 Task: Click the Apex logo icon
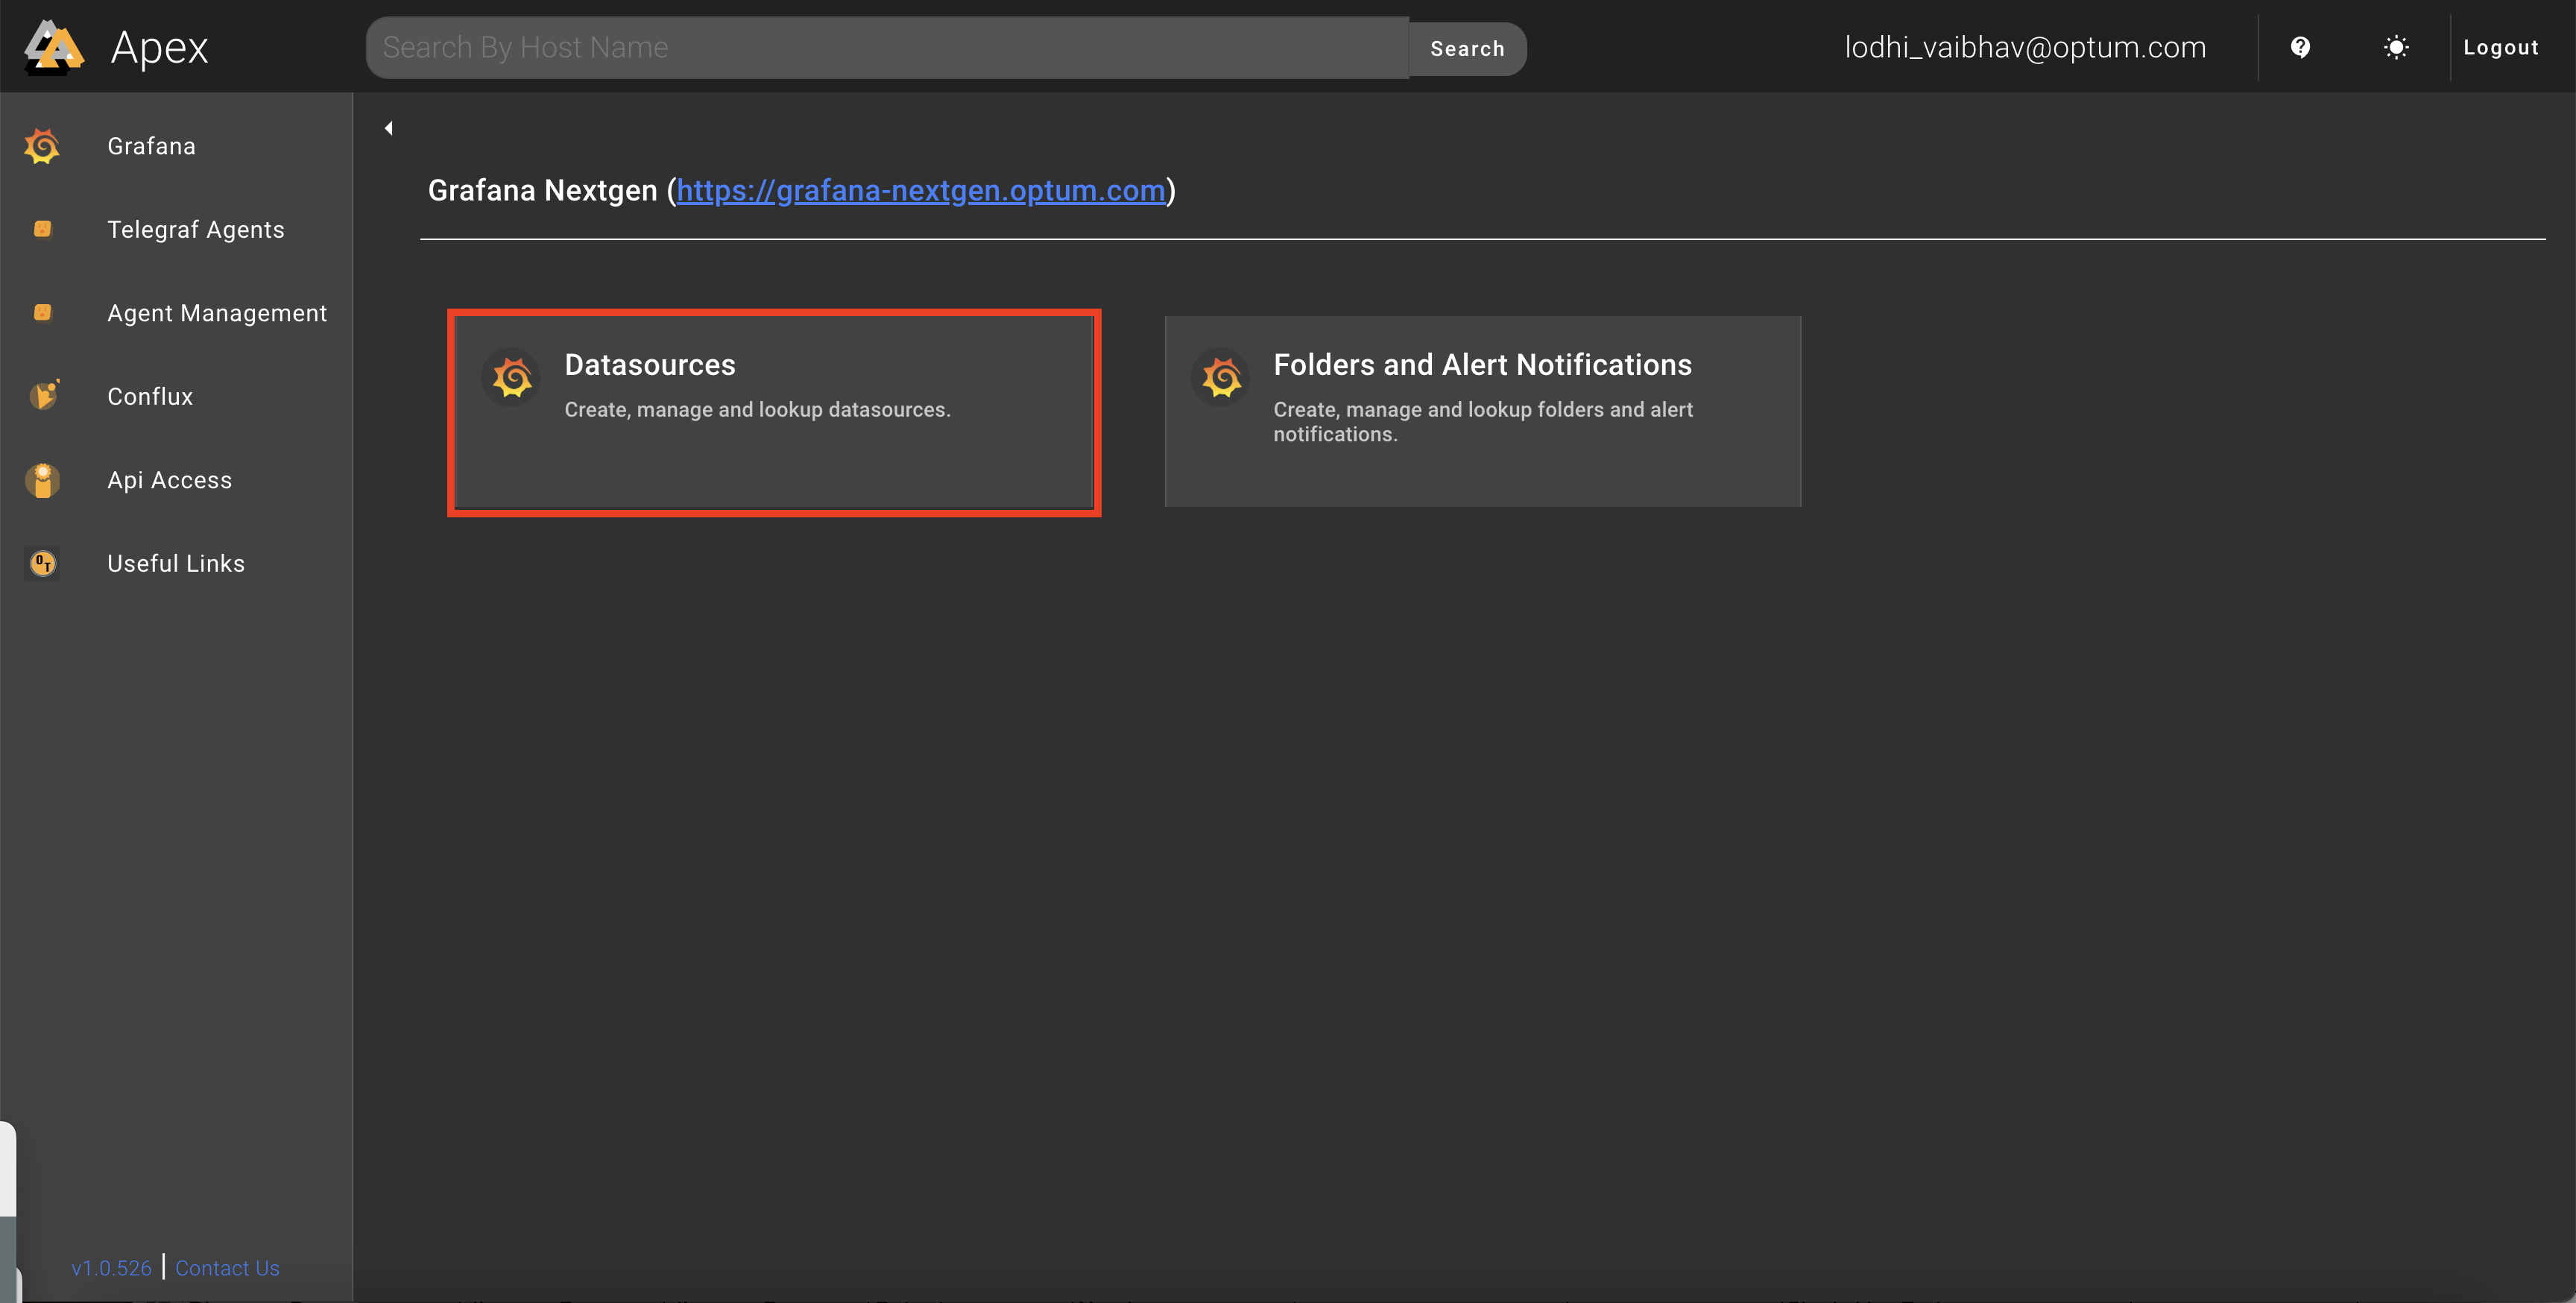54,47
